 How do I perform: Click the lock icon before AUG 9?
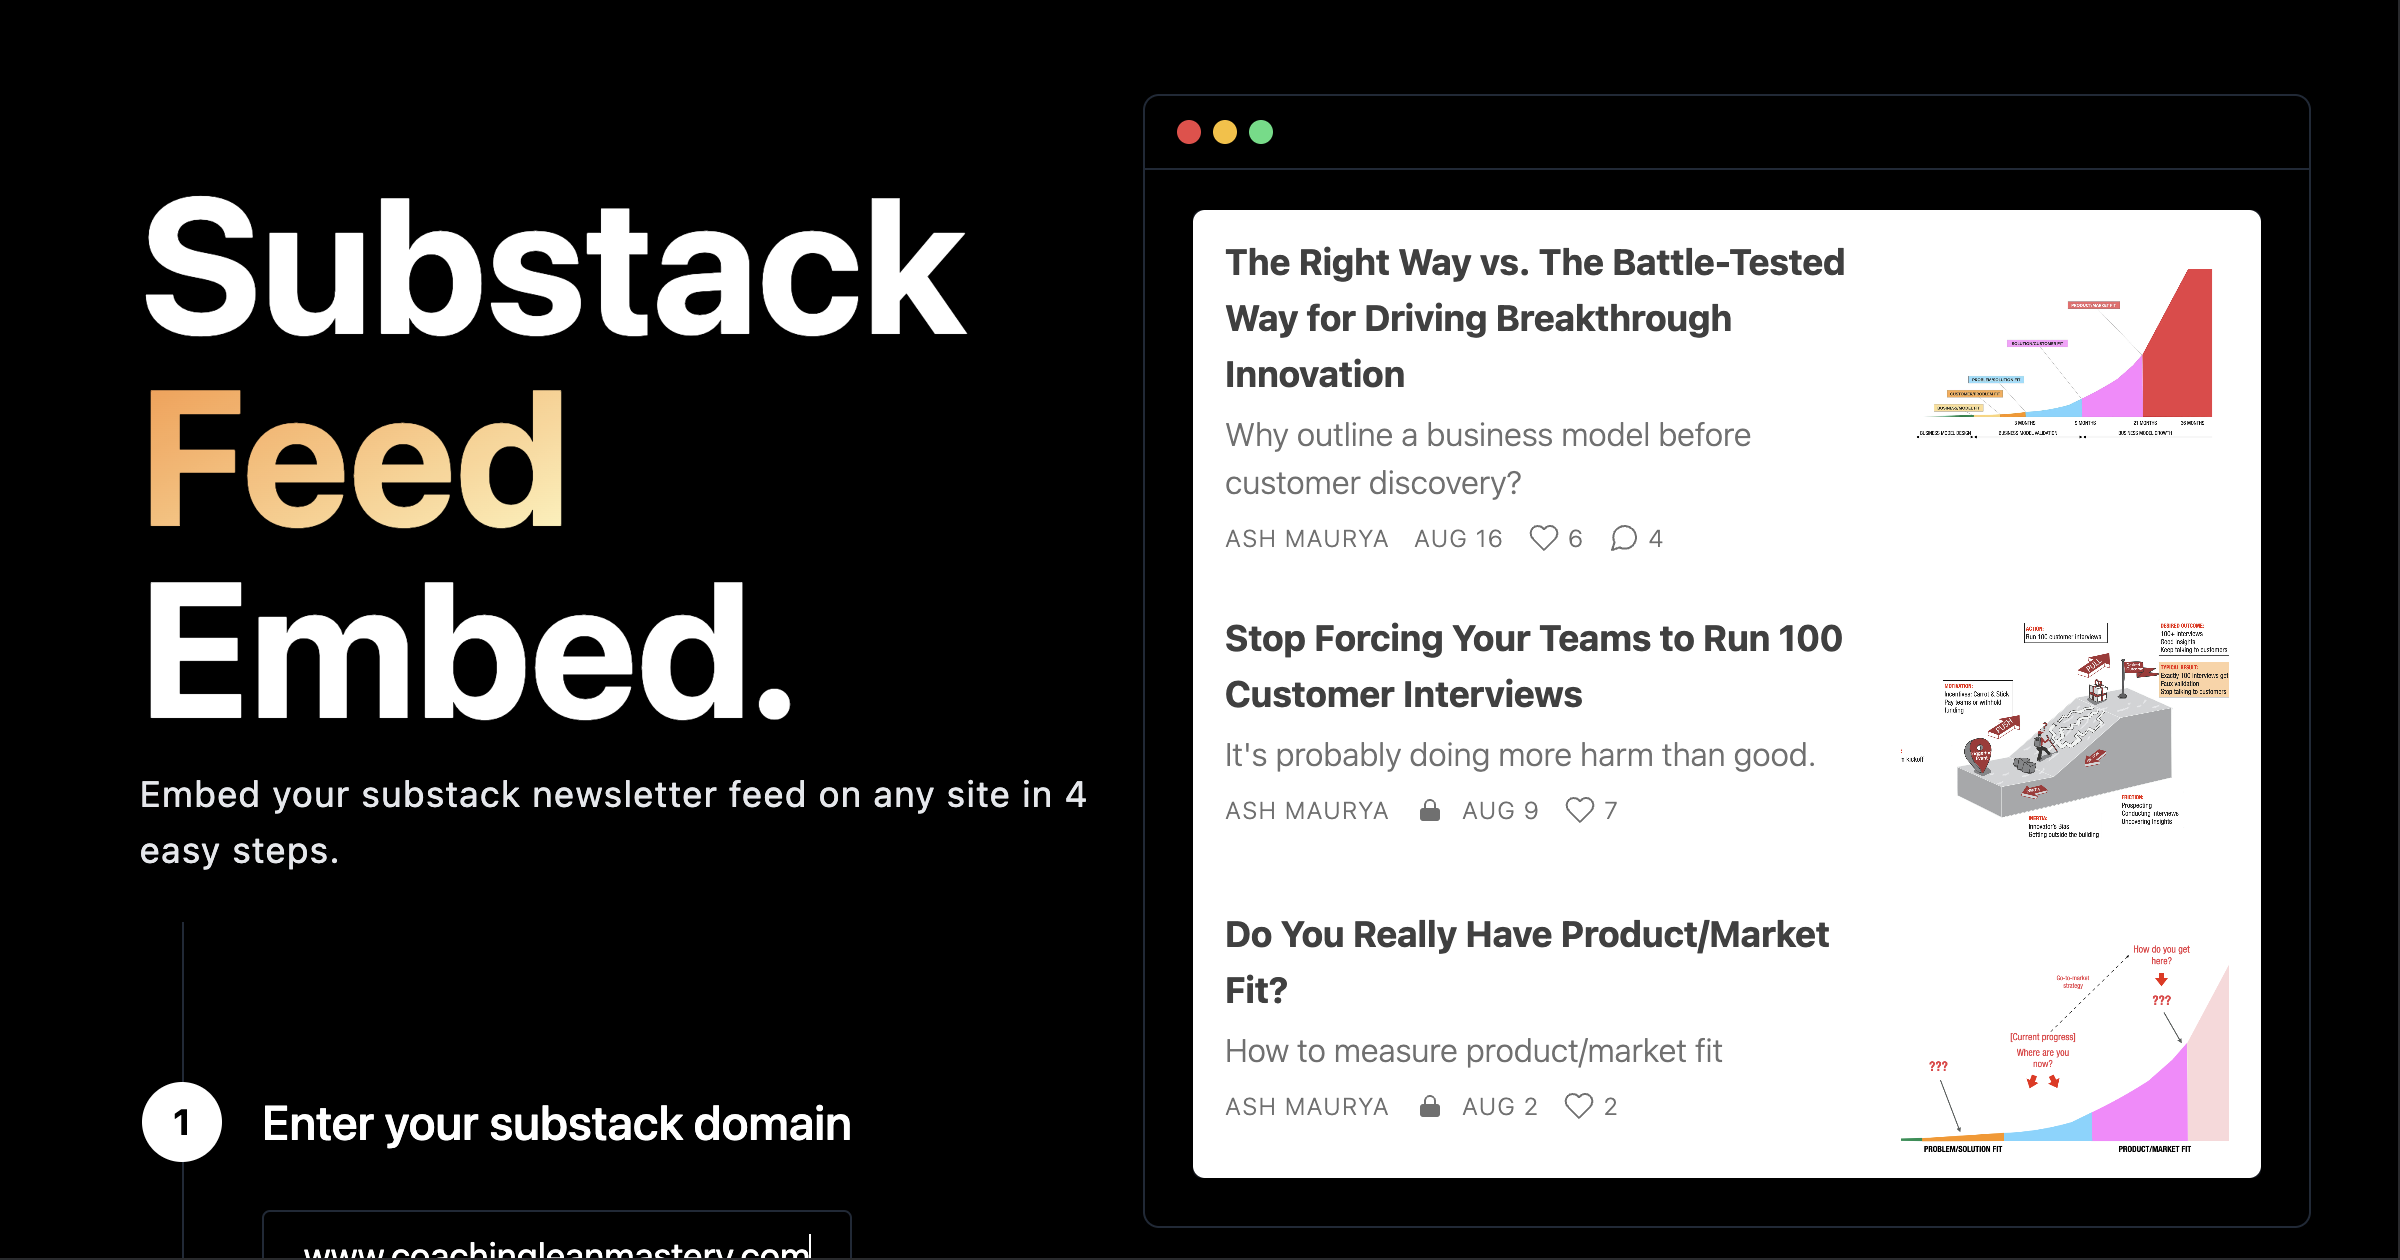tap(1430, 810)
